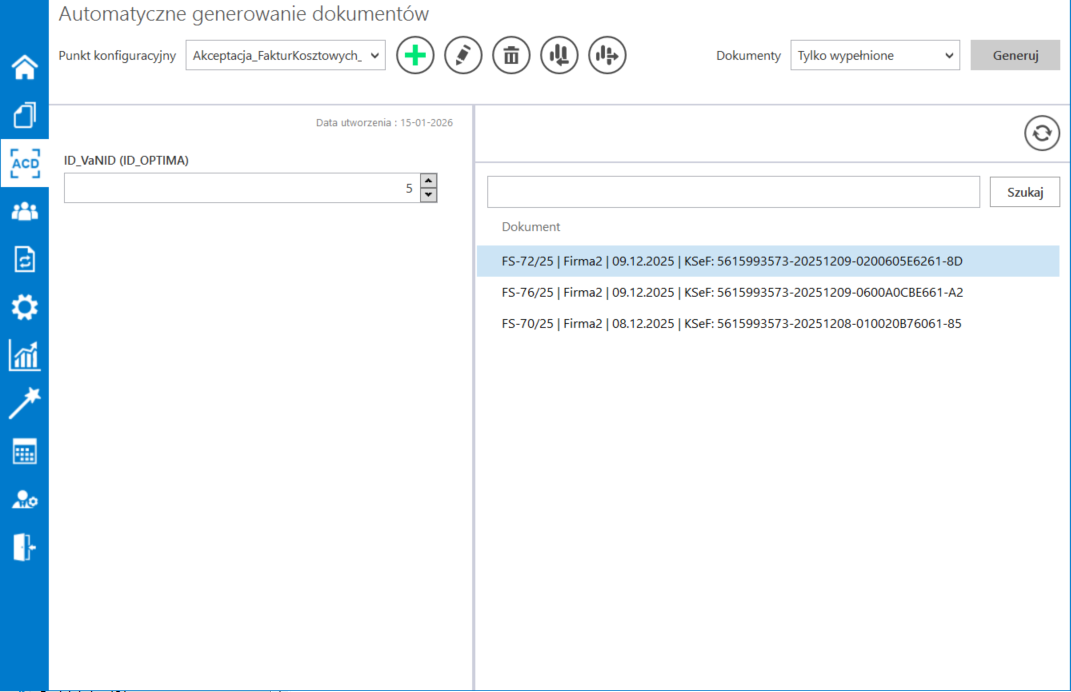
Task: Select the ACD module in sidebar
Action: click(x=24, y=164)
